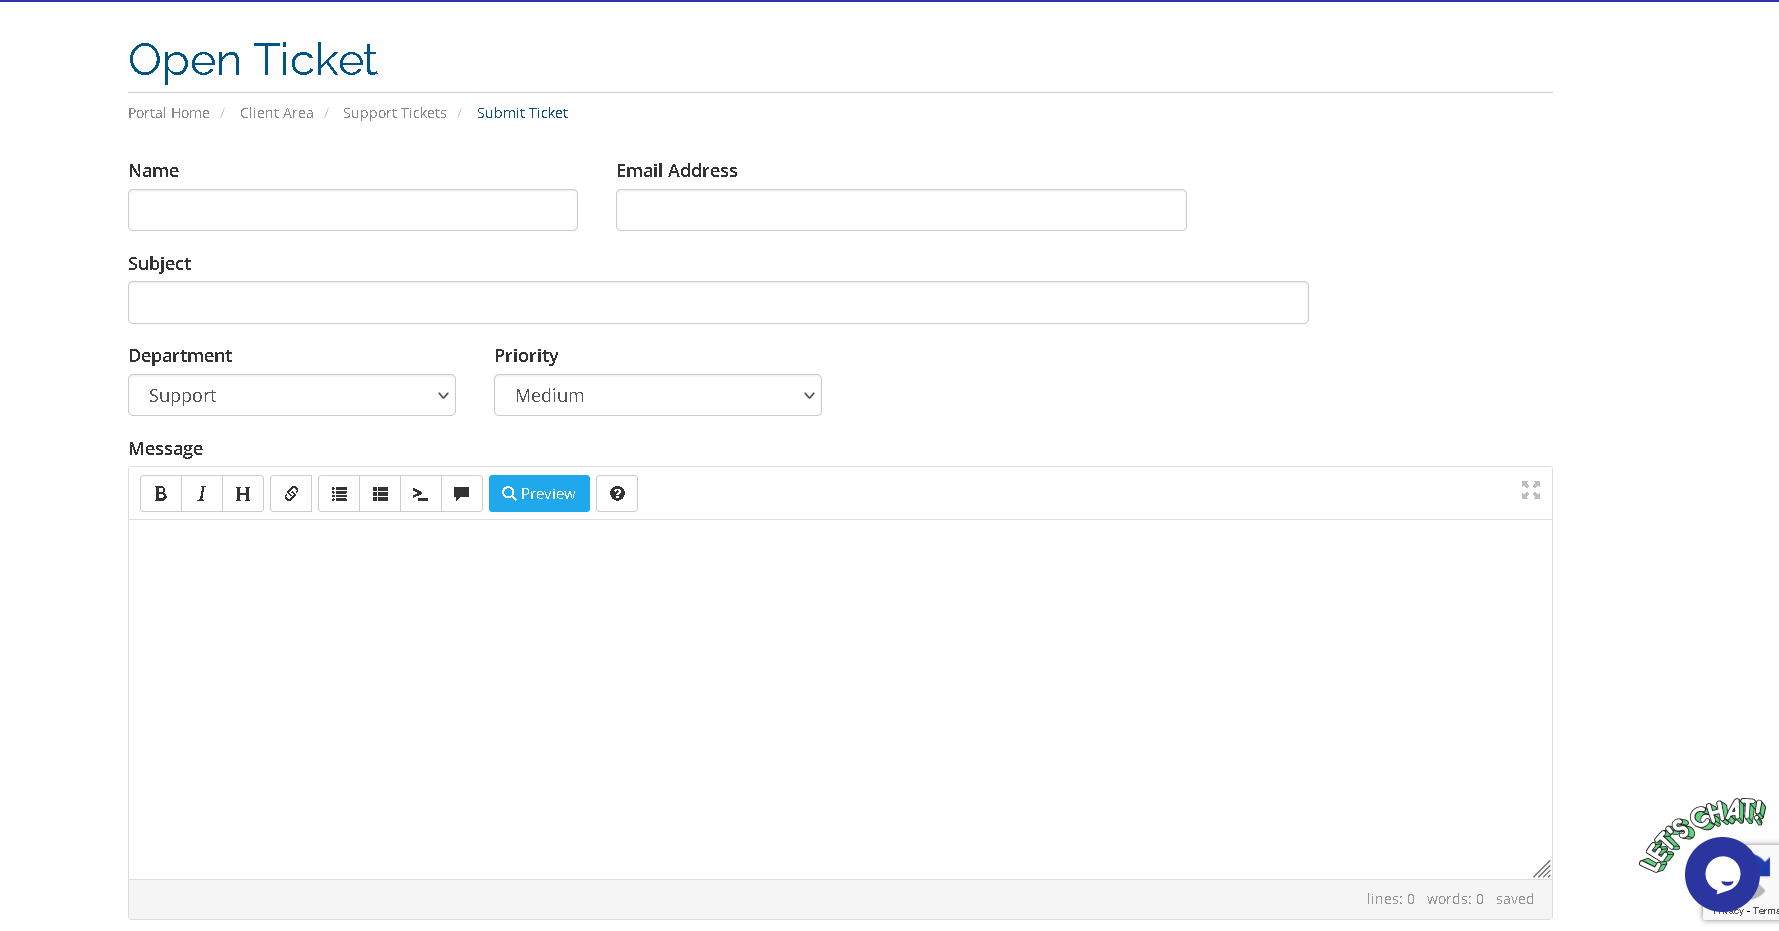
Task: Open the markdown help question mark
Action: coord(617,494)
